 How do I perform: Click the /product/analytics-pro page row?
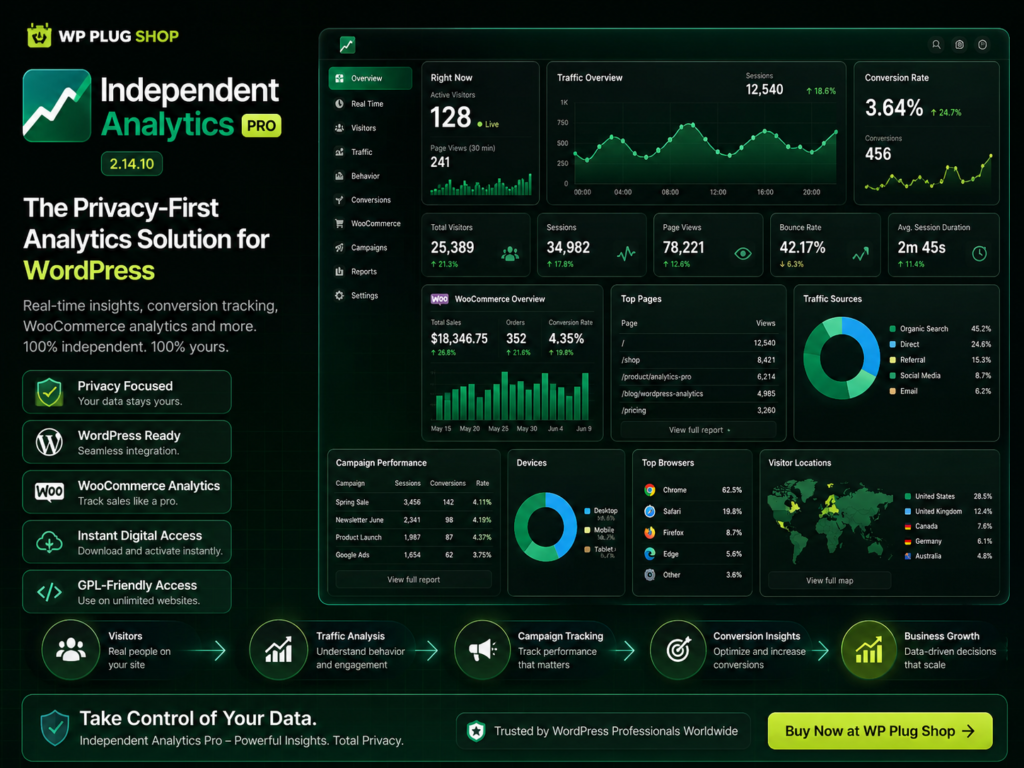[x=698, y=377]
